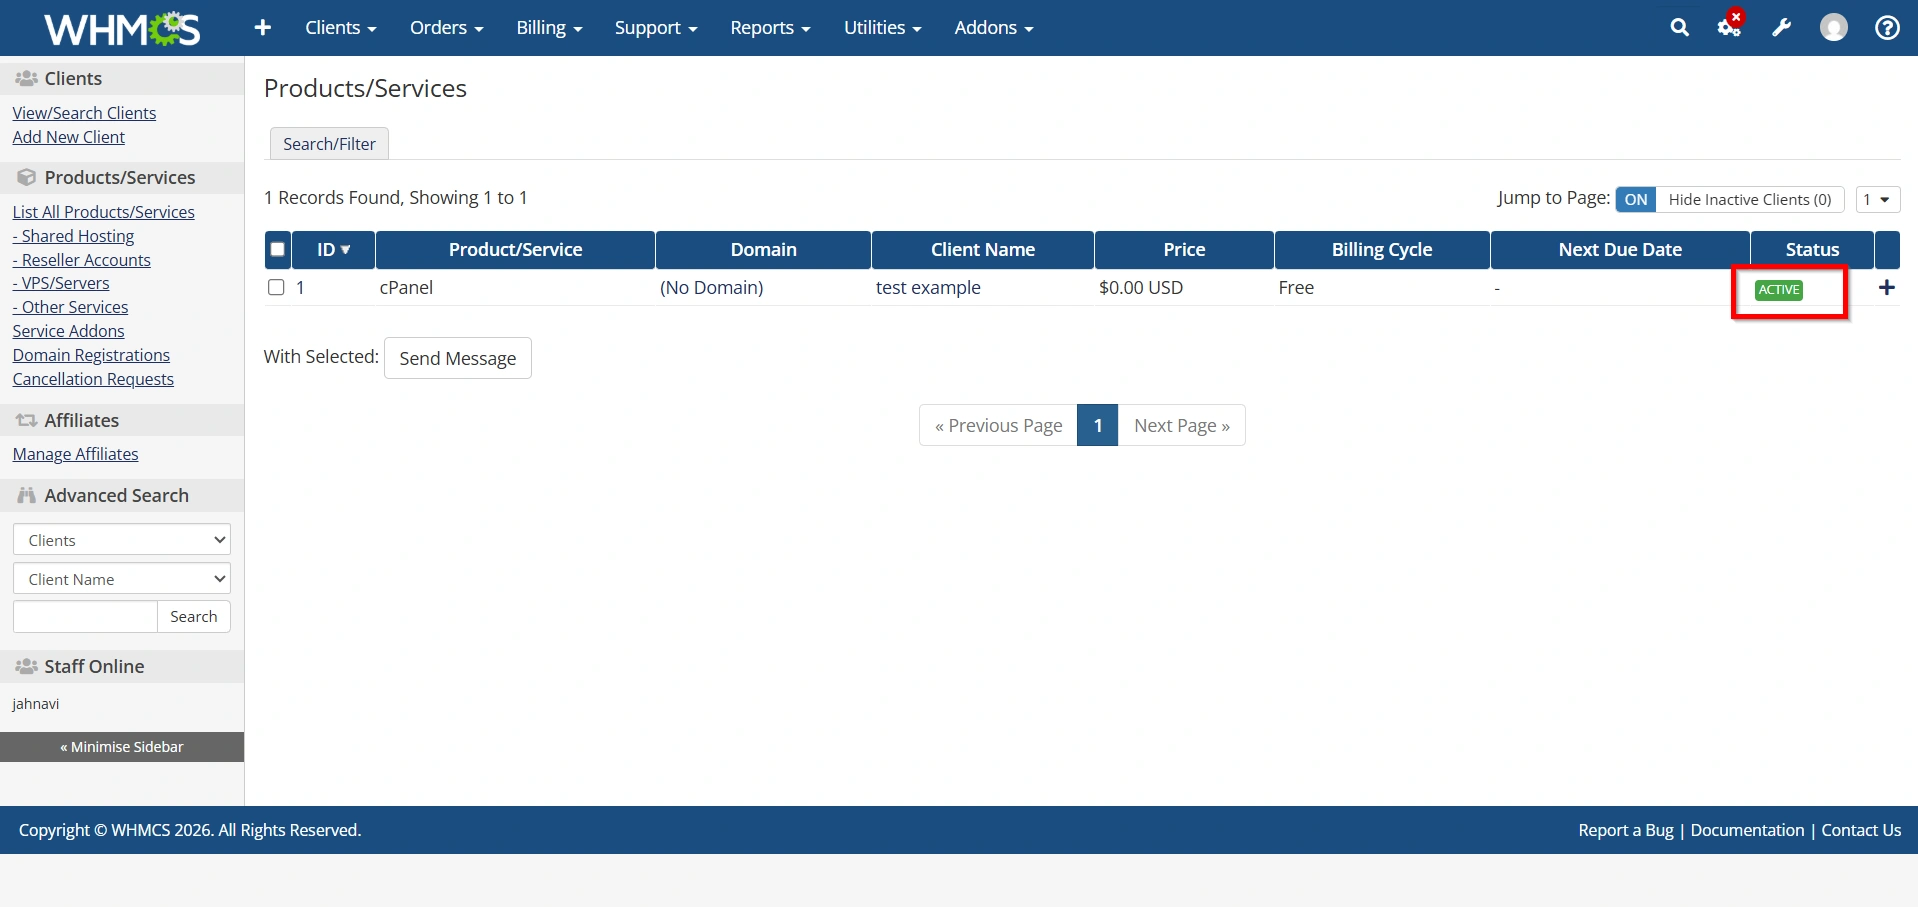Open Service Addons link
The height and width of the screenshot is (907, 1918).
tap(69, 331)
